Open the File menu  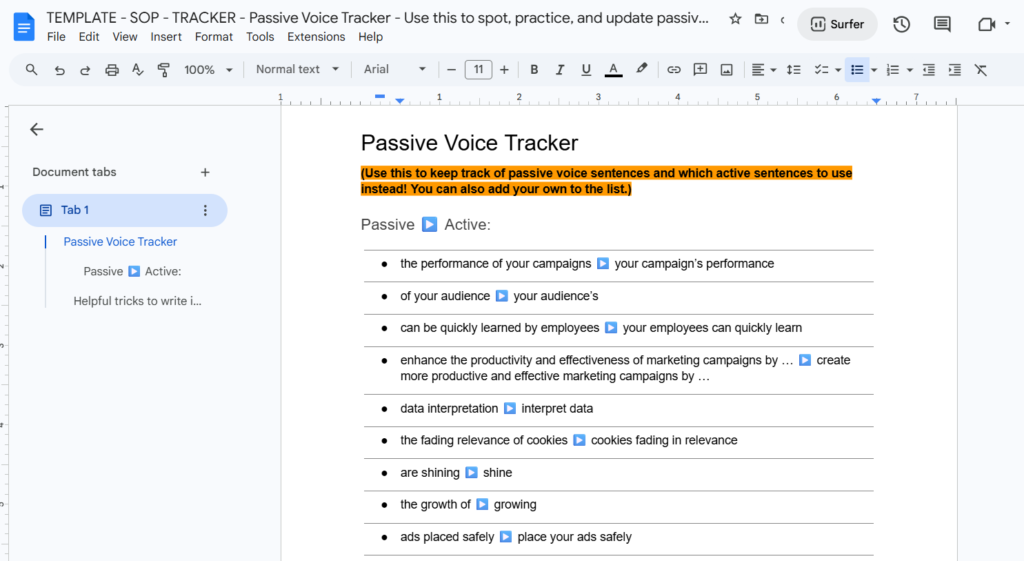click(56, 37)
